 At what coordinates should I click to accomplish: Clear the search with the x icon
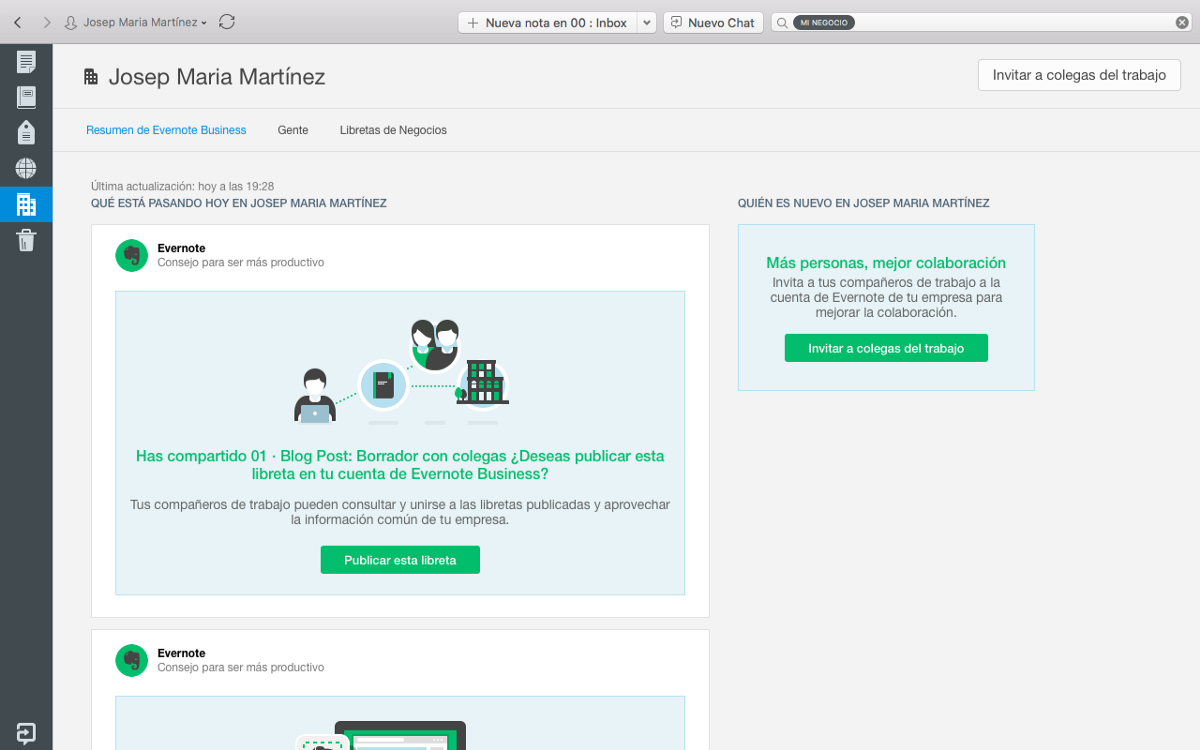(1181, 21)
